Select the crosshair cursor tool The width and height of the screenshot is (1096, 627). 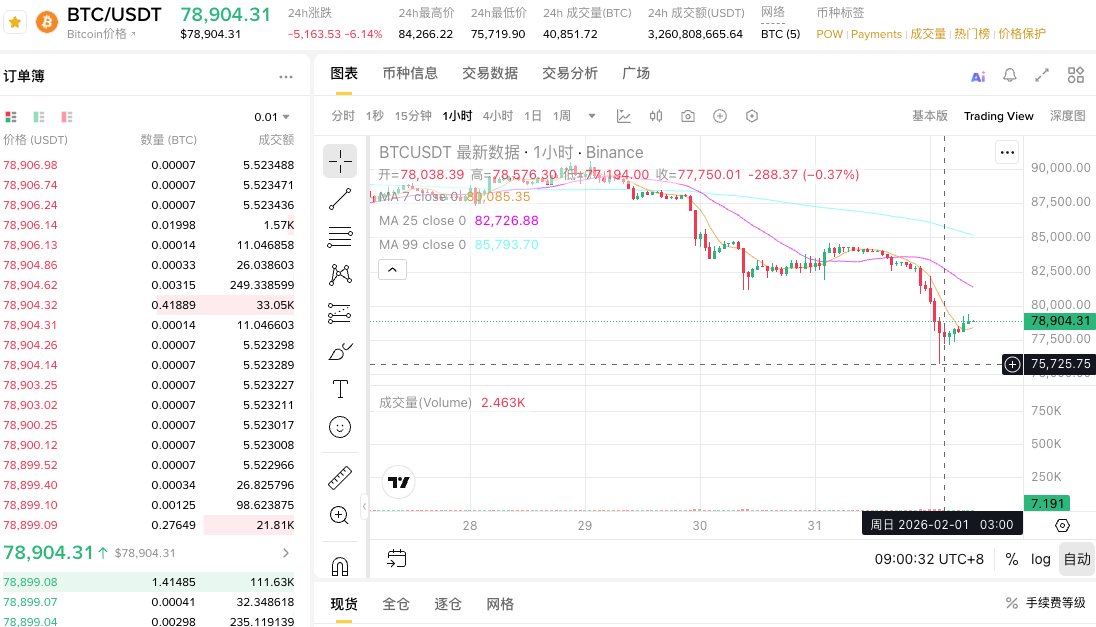coord(340,161)
